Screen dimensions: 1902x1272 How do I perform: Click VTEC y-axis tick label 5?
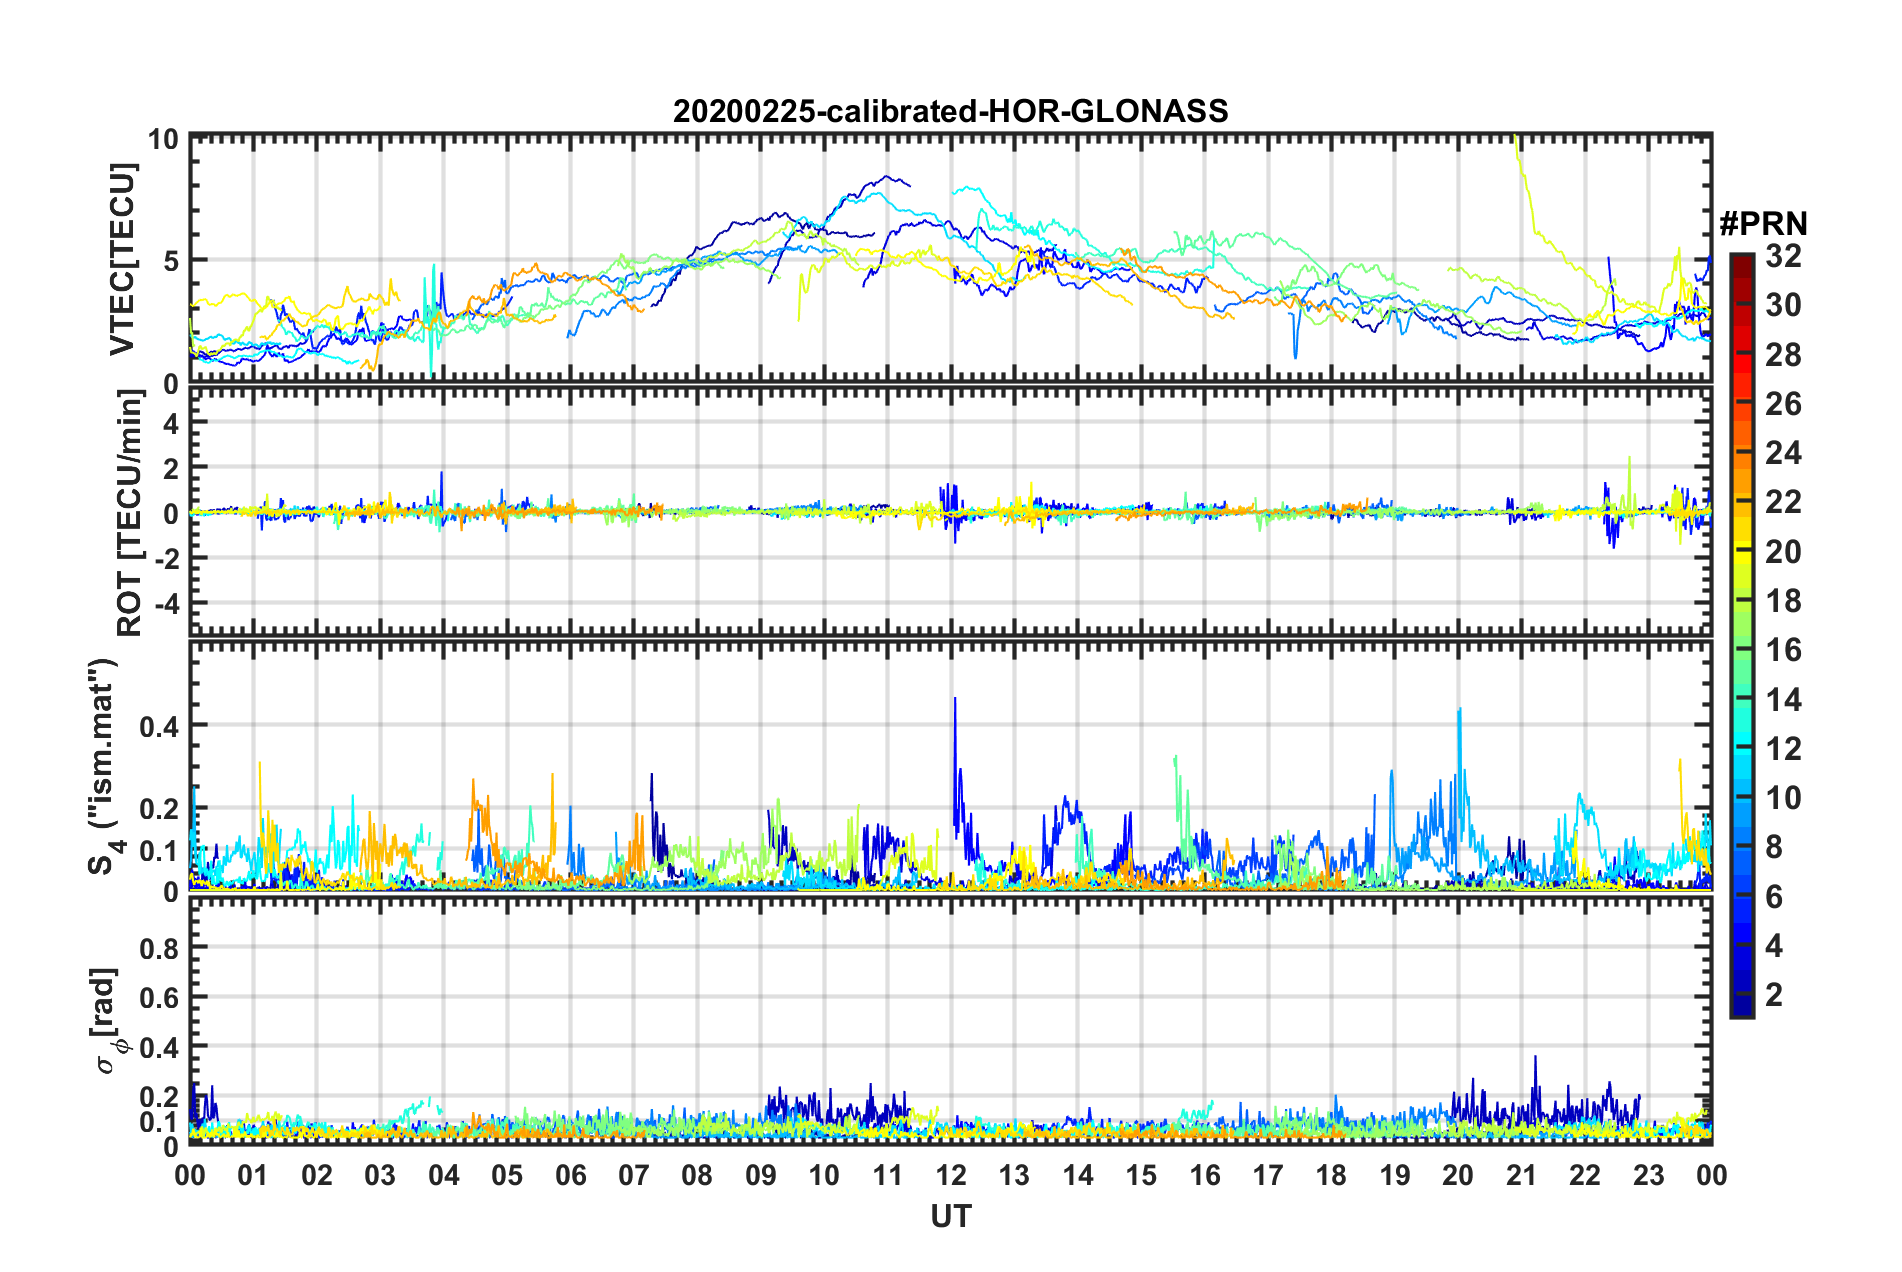point(171,262)
